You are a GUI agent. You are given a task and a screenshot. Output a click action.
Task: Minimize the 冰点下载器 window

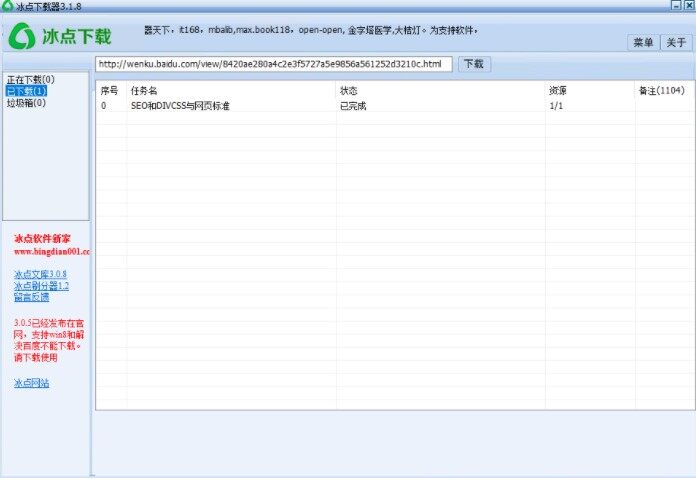676,5
